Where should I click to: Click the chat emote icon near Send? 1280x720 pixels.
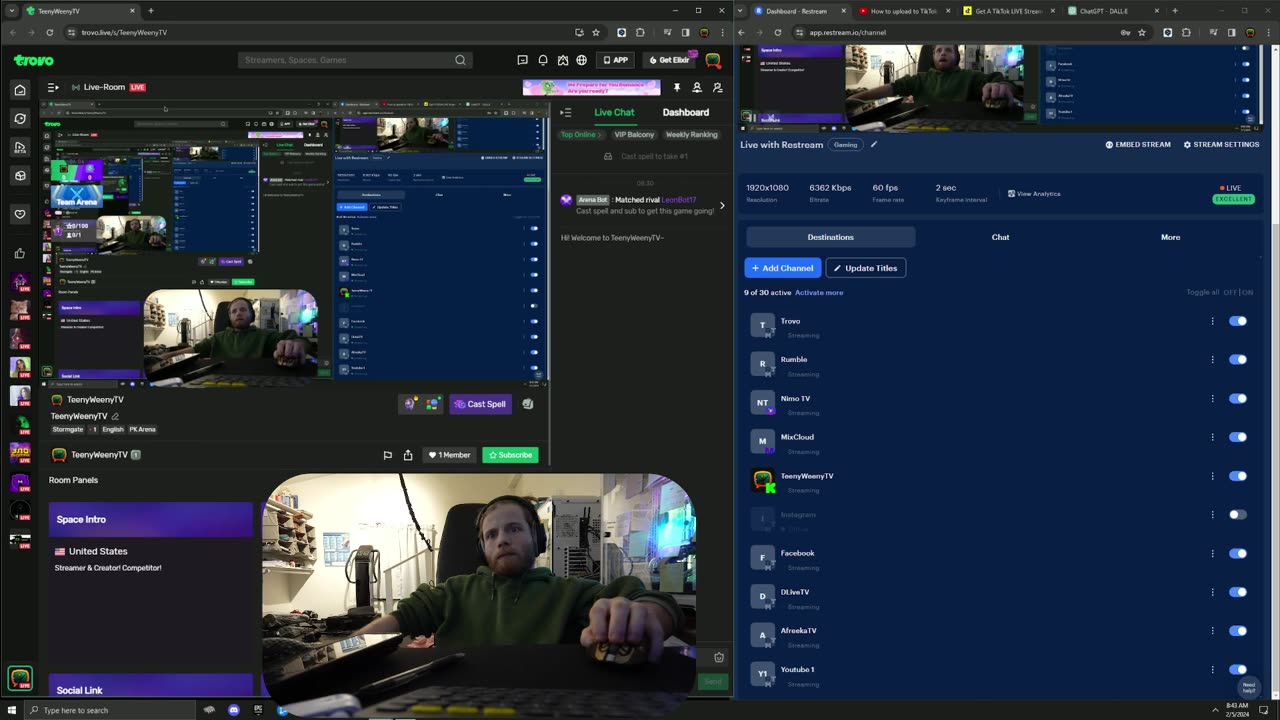(719, 657)
